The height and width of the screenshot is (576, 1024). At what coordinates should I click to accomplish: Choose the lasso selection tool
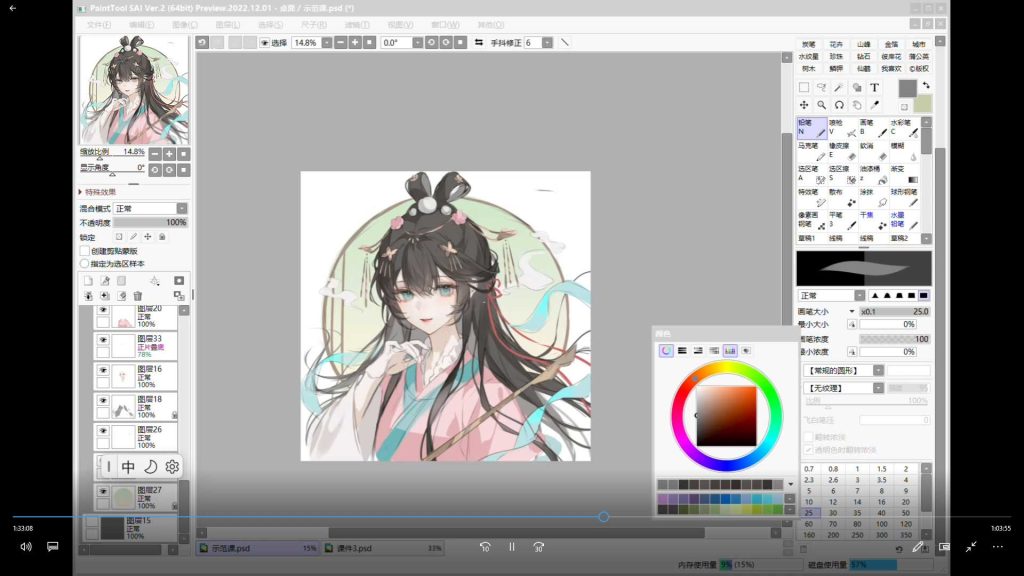point(822,88)
